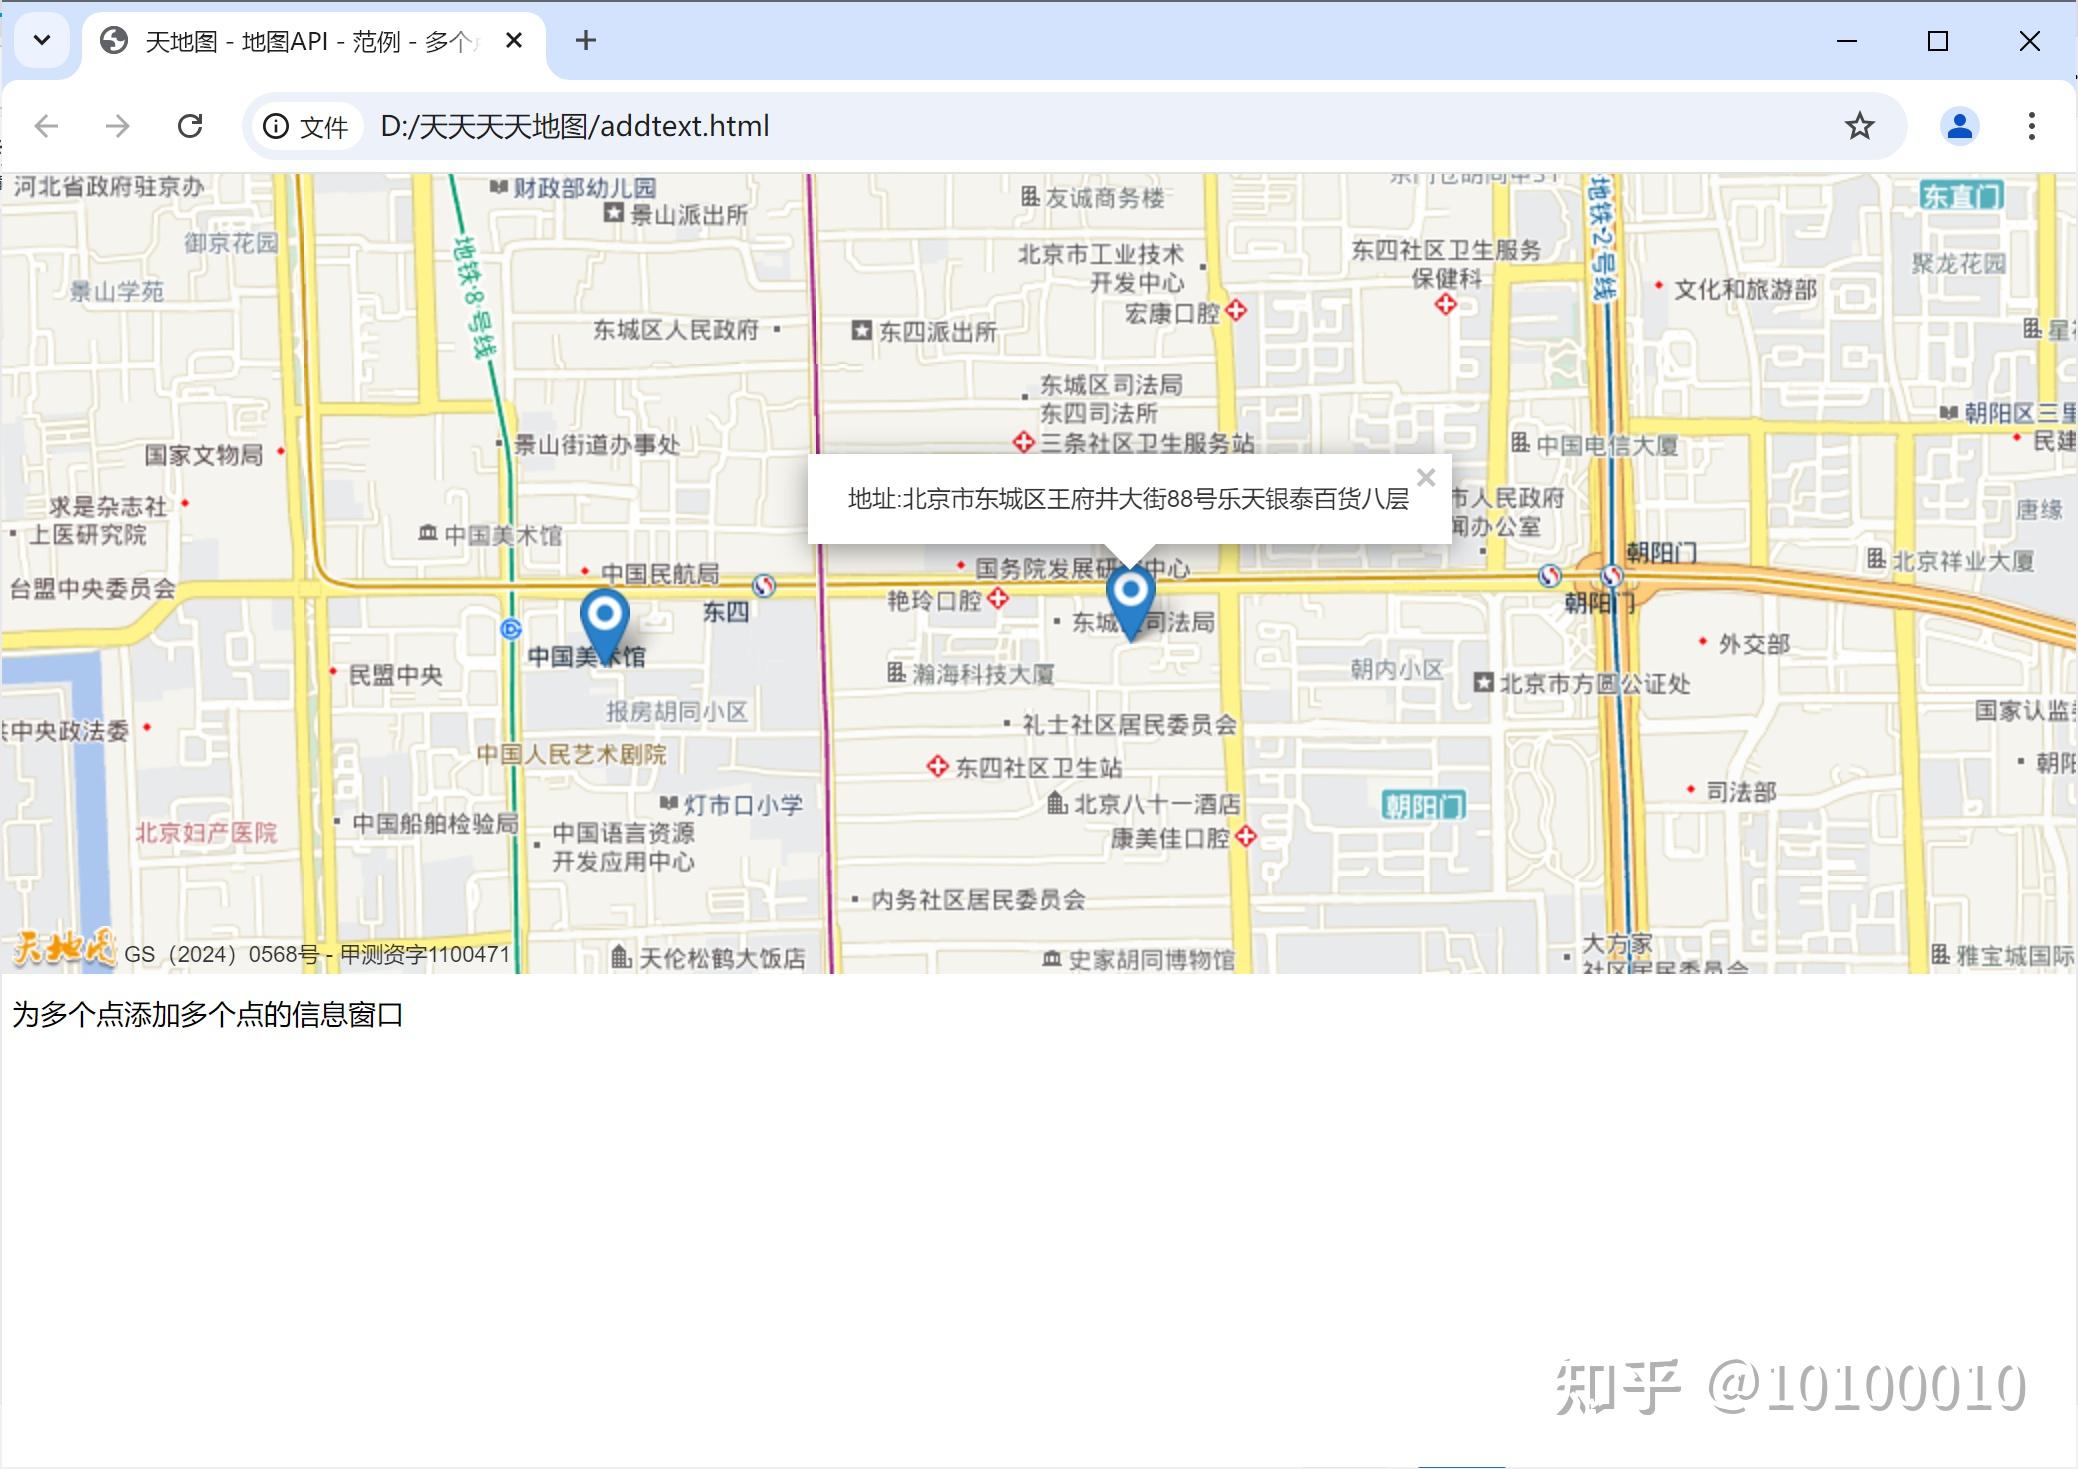Click the 天地图 logo on map

(64, 948)
